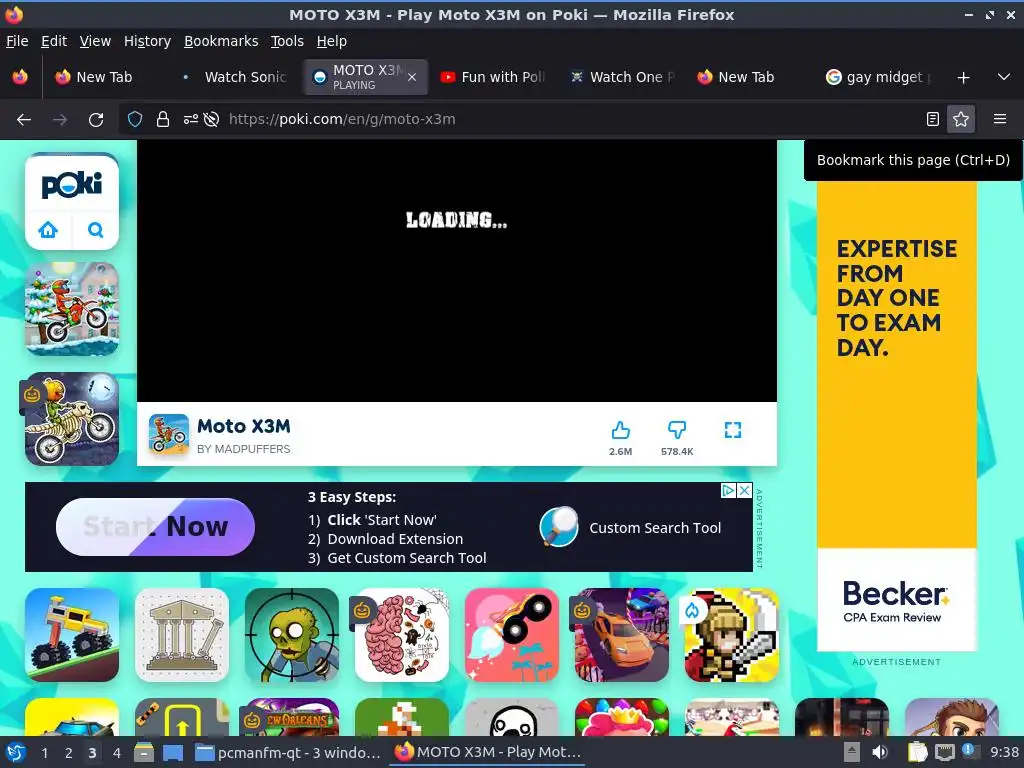This screenshot has height=768, width=1024.
Task: Enter fullscreen mode for Moto X3M
Action: (733, 430)
